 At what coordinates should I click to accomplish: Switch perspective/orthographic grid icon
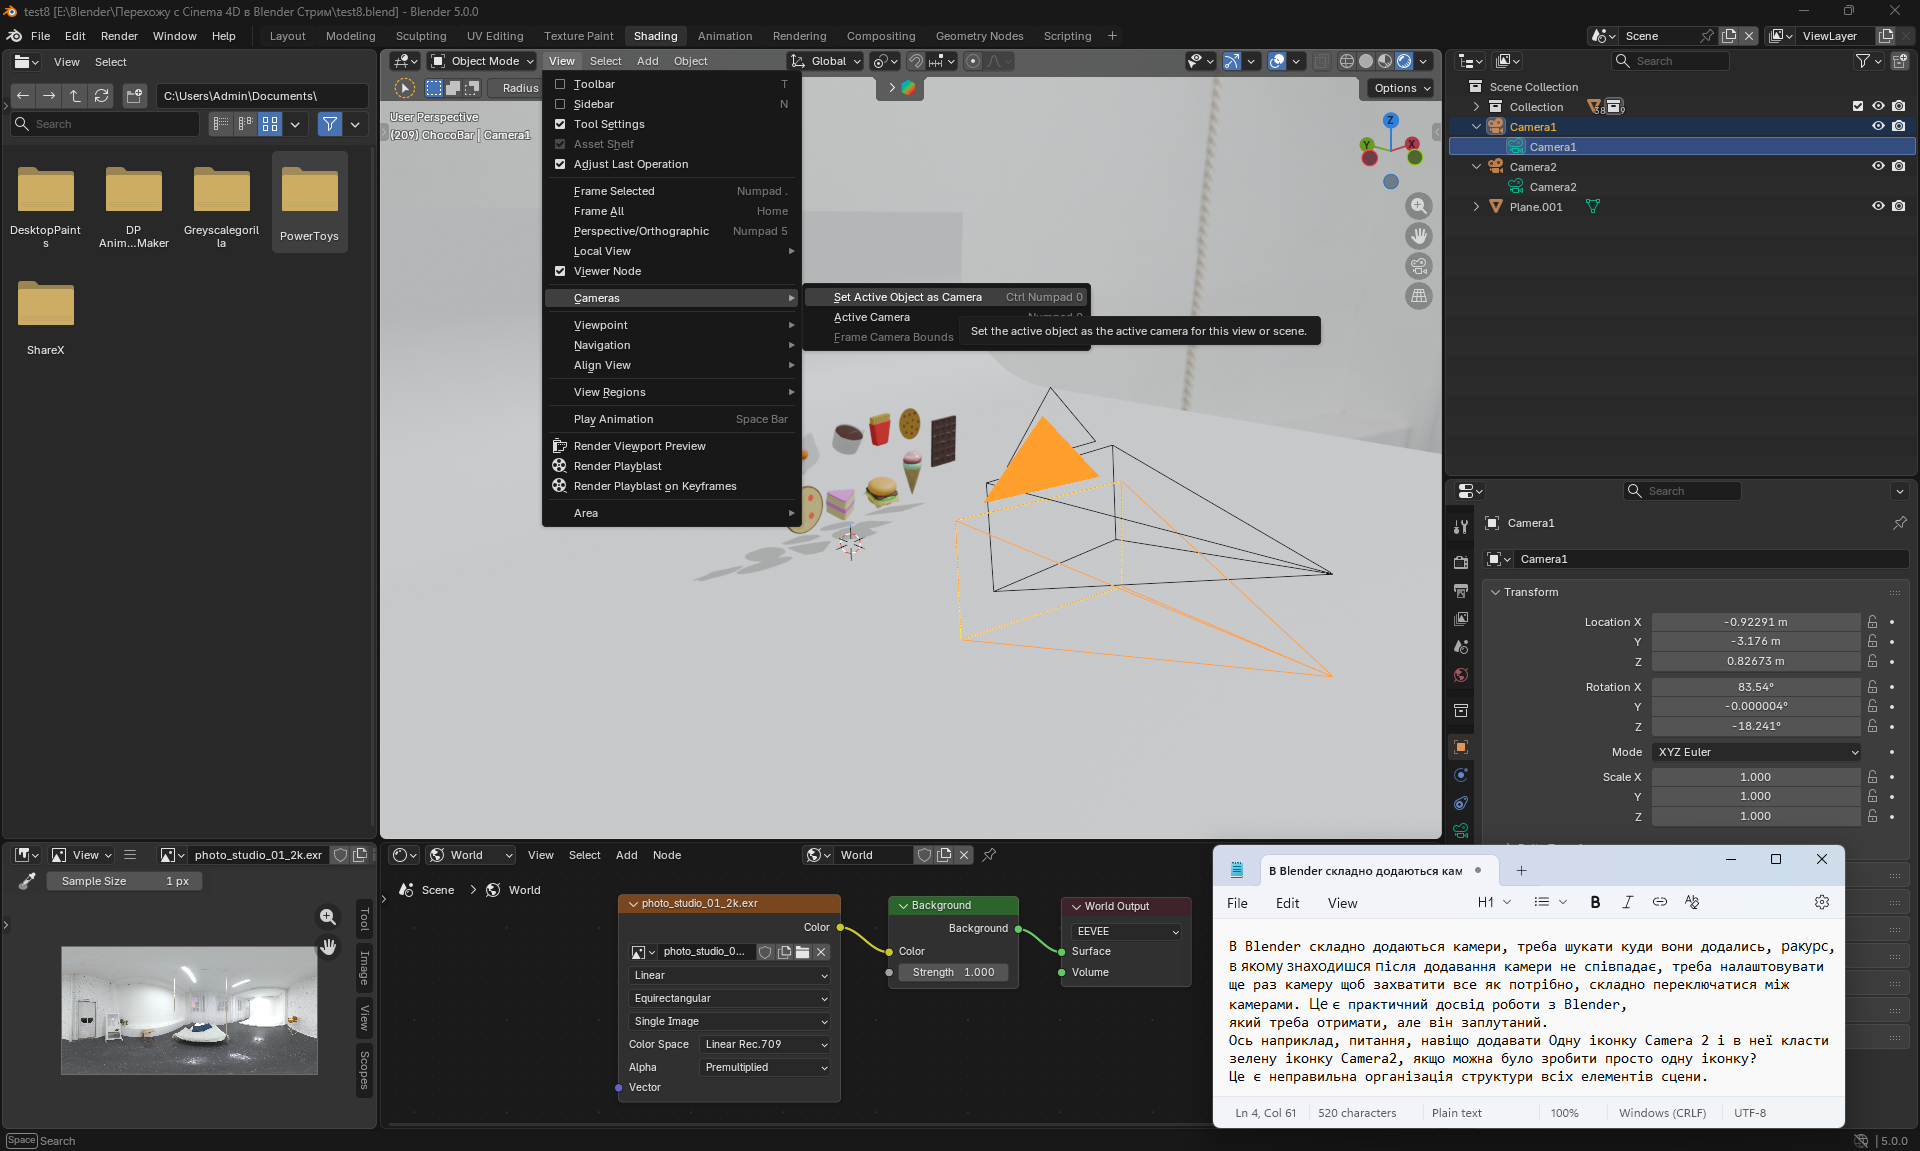(x=1418, y=296)
